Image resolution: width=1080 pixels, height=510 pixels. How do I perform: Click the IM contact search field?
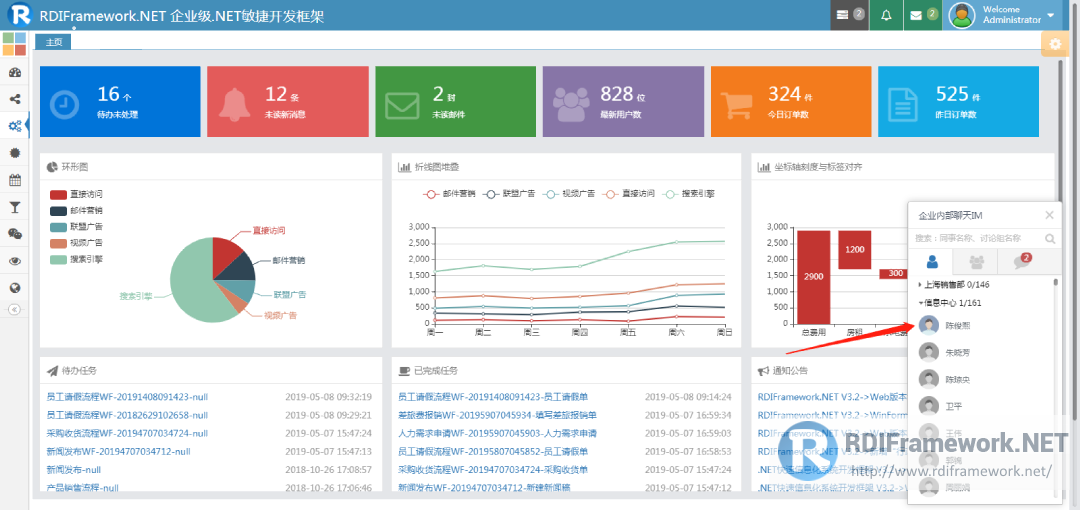click(976, 239)
